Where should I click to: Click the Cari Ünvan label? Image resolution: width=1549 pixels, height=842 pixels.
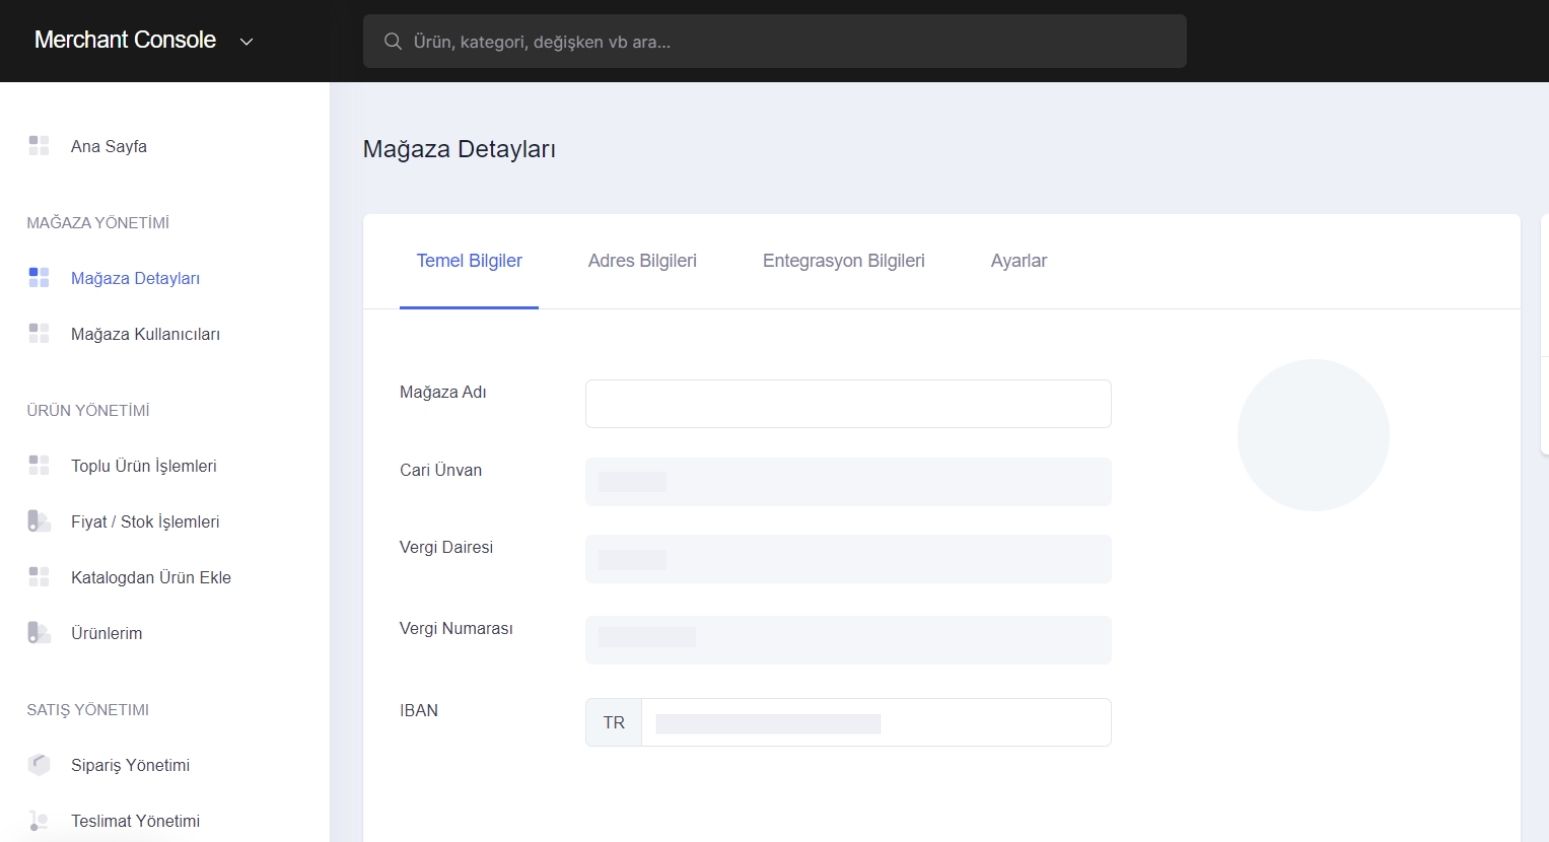tap(441, 470)
